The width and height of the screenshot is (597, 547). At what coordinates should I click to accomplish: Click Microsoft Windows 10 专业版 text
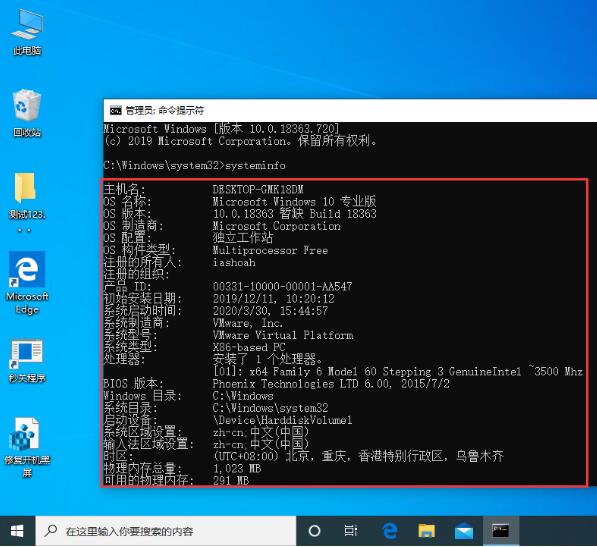[294, 201]
